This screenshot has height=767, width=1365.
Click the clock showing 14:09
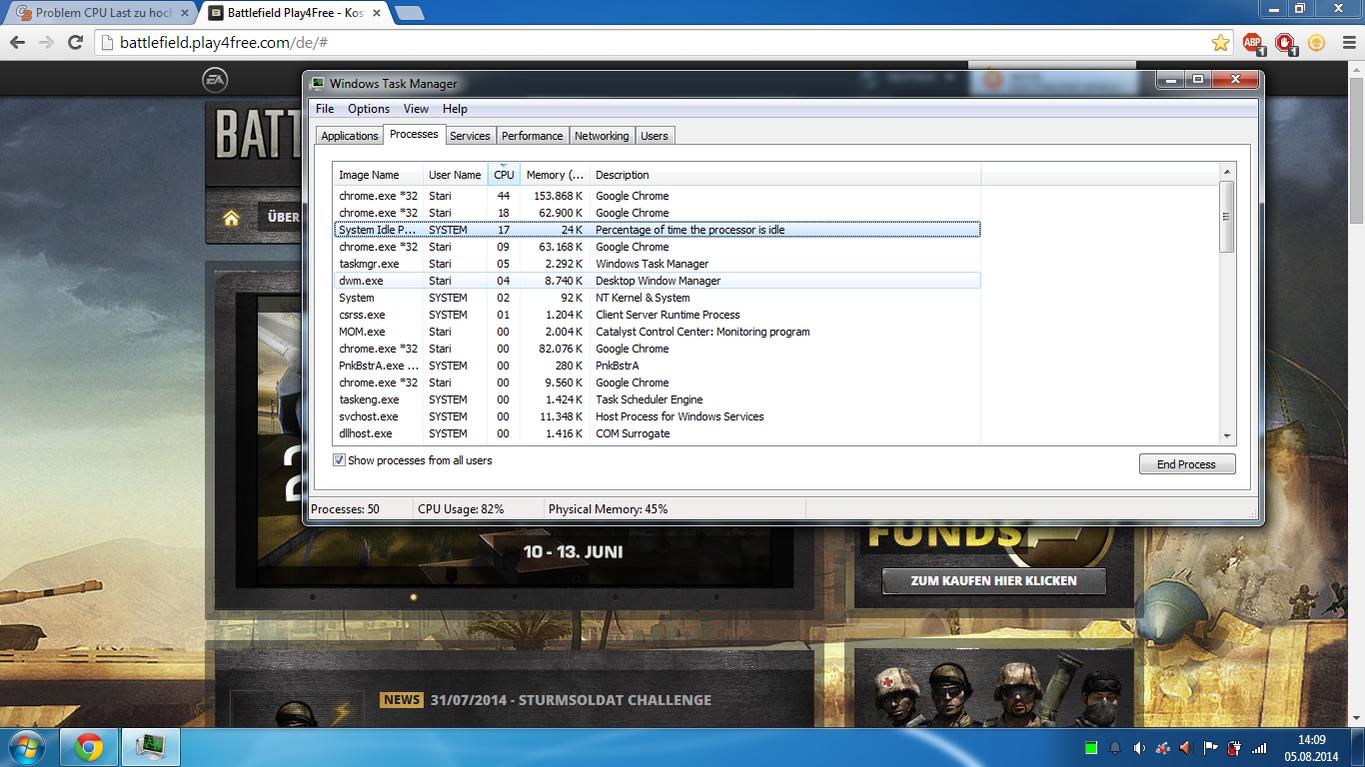point(1312,740)
